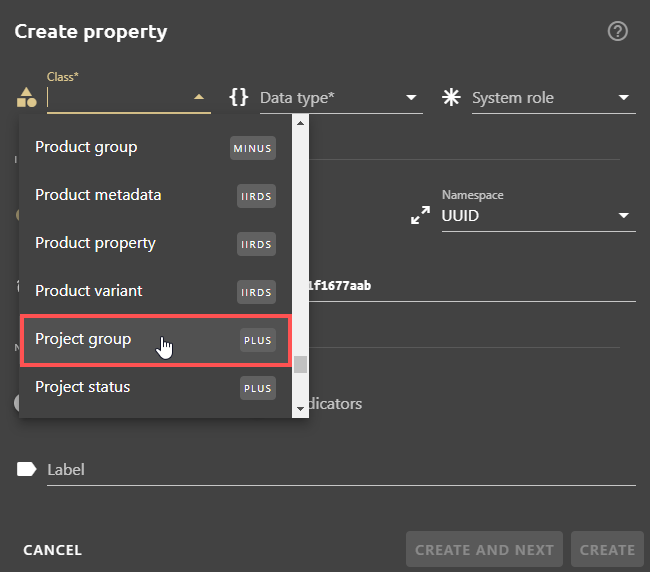Click the CANCEL button
Screen dimensions: 650x572
coord(53,550)
